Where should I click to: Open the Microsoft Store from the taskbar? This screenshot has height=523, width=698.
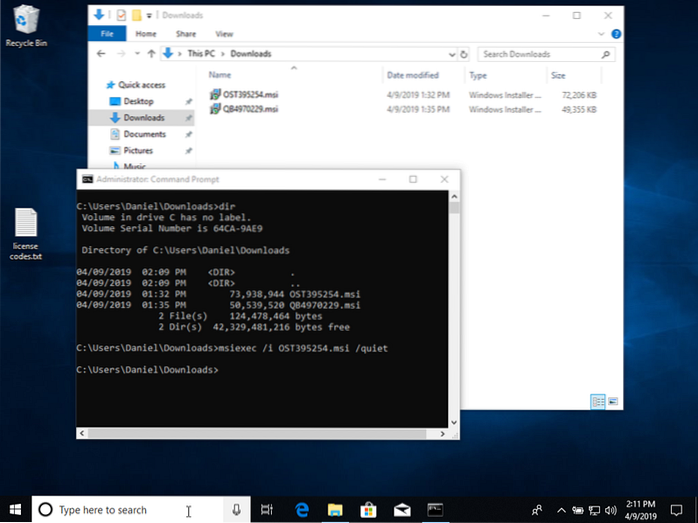(x=368, y=509)
